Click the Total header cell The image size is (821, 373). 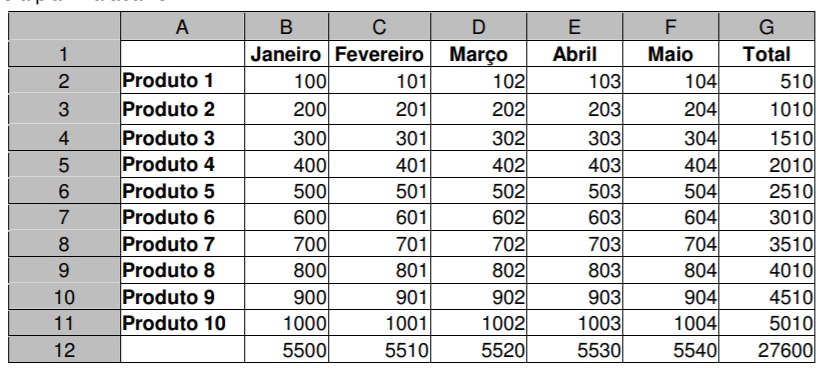(x=767, y=53)
